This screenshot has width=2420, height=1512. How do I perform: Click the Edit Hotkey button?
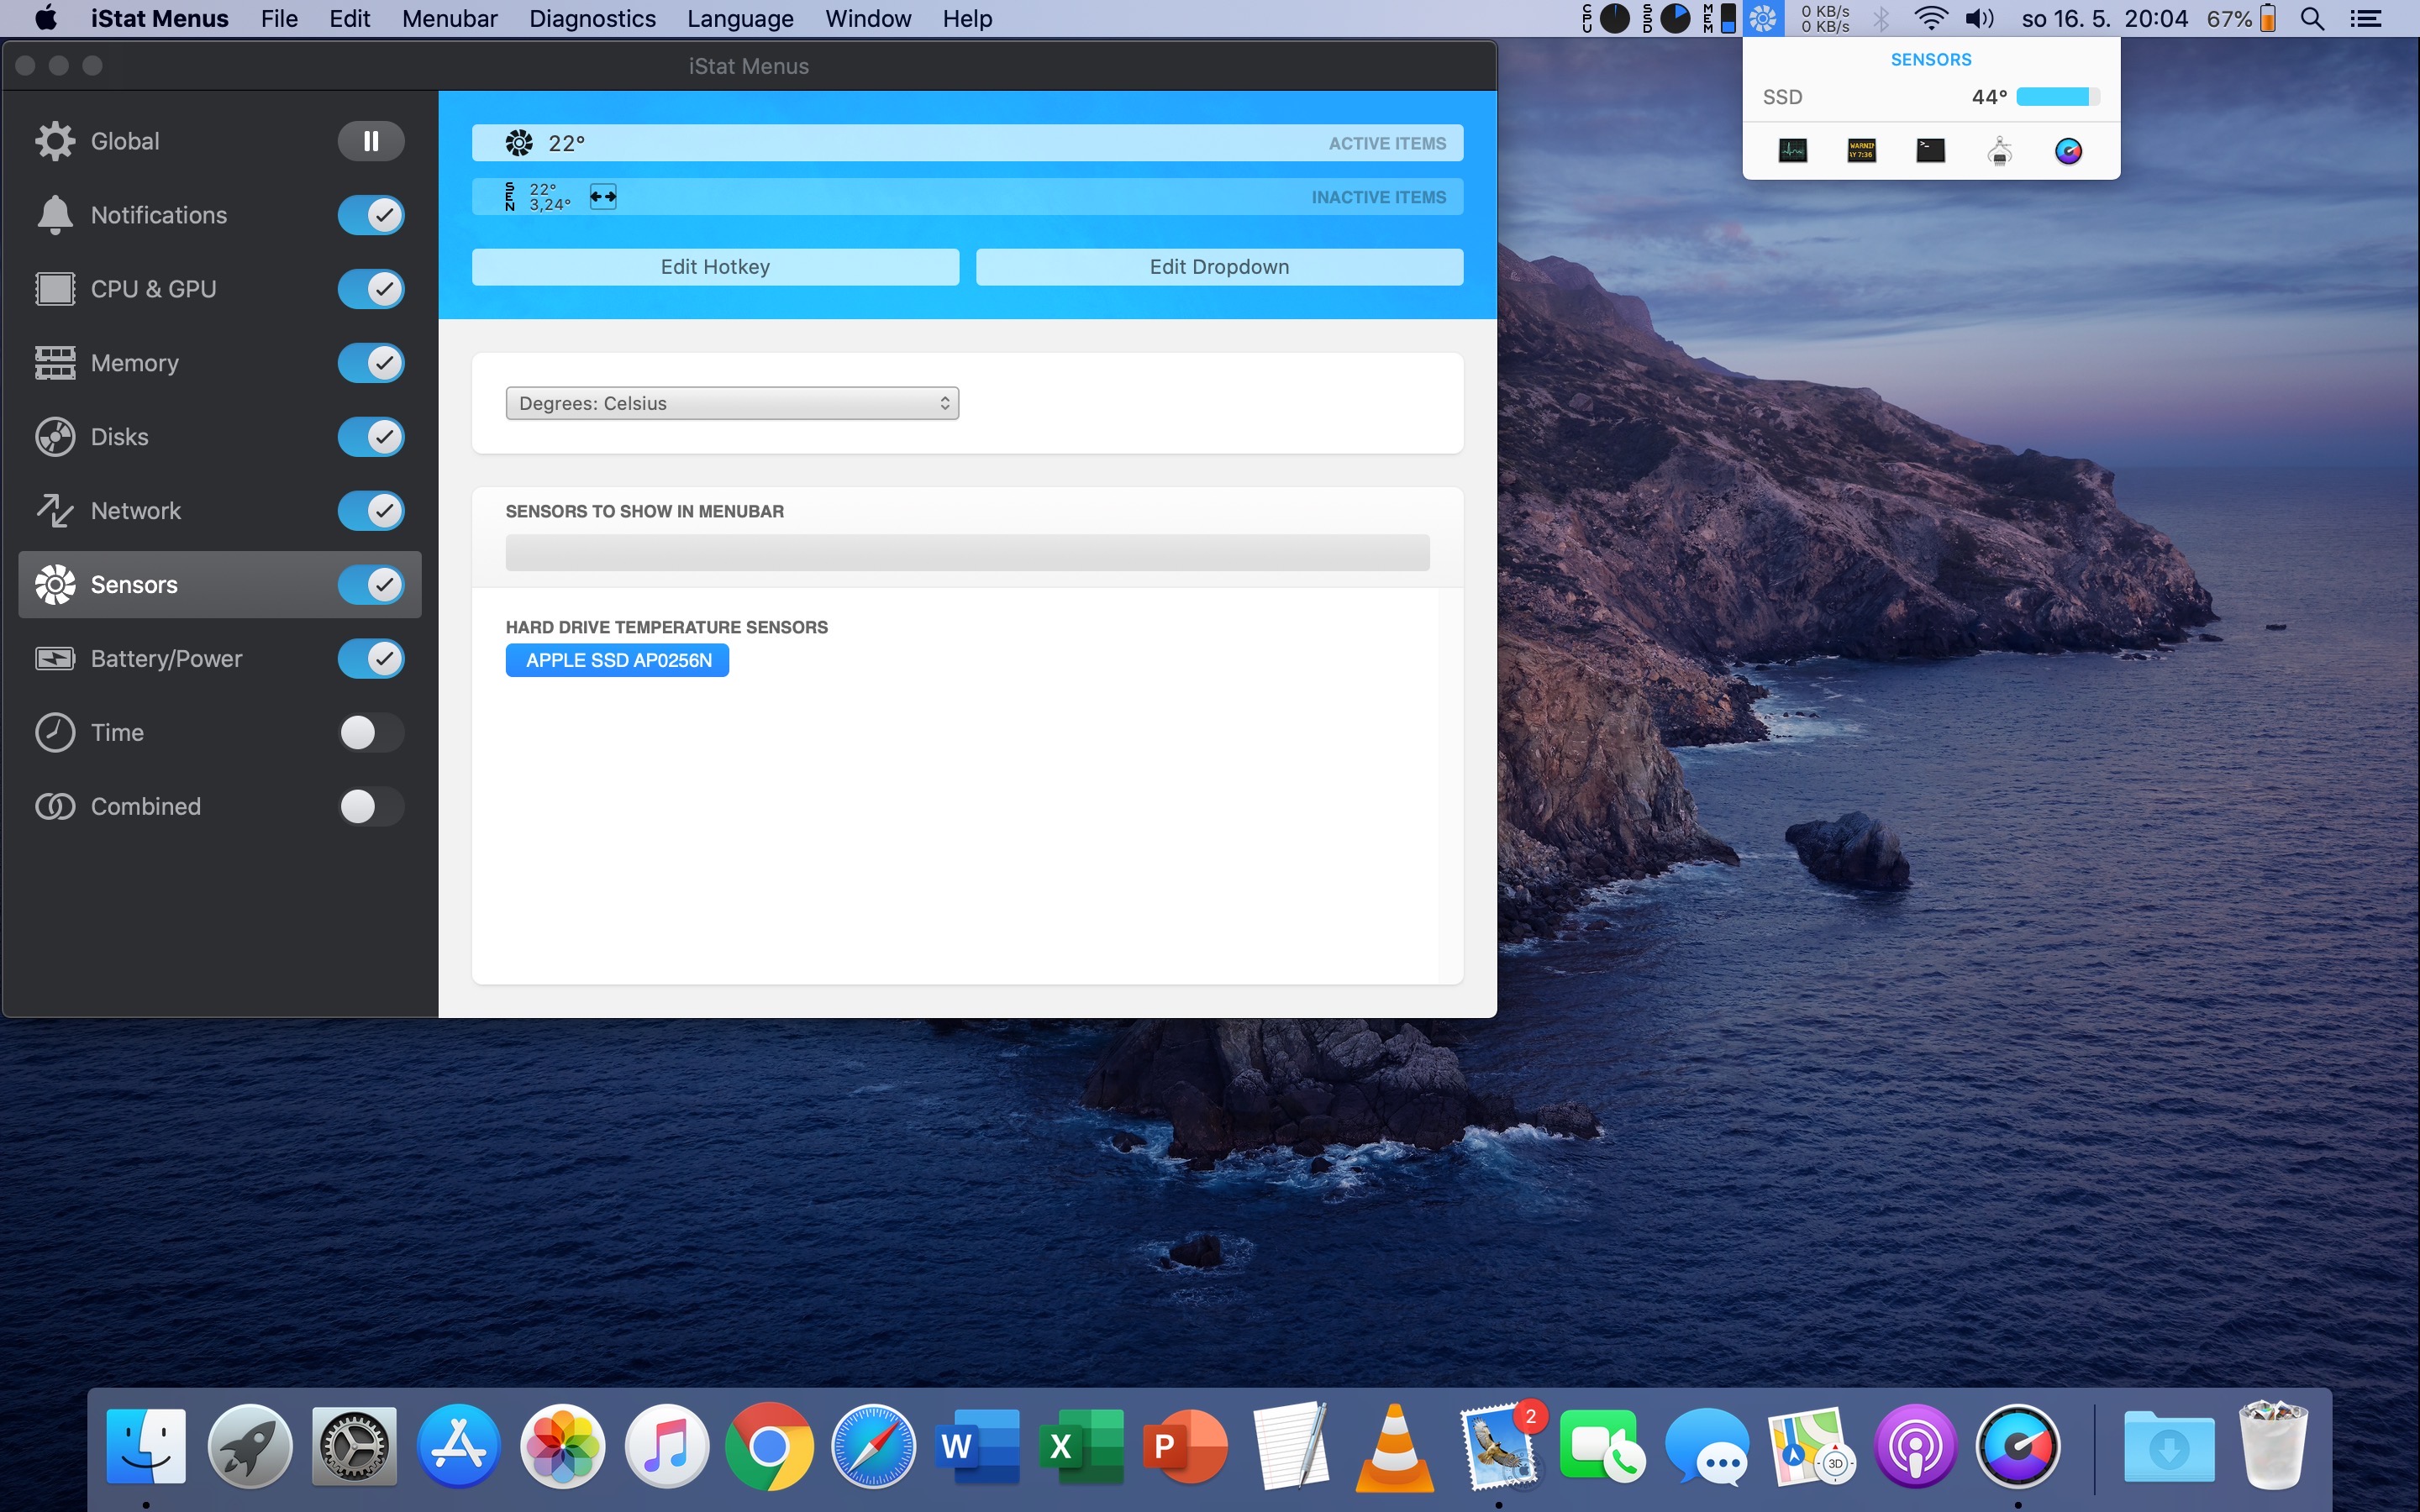point(715,267)
